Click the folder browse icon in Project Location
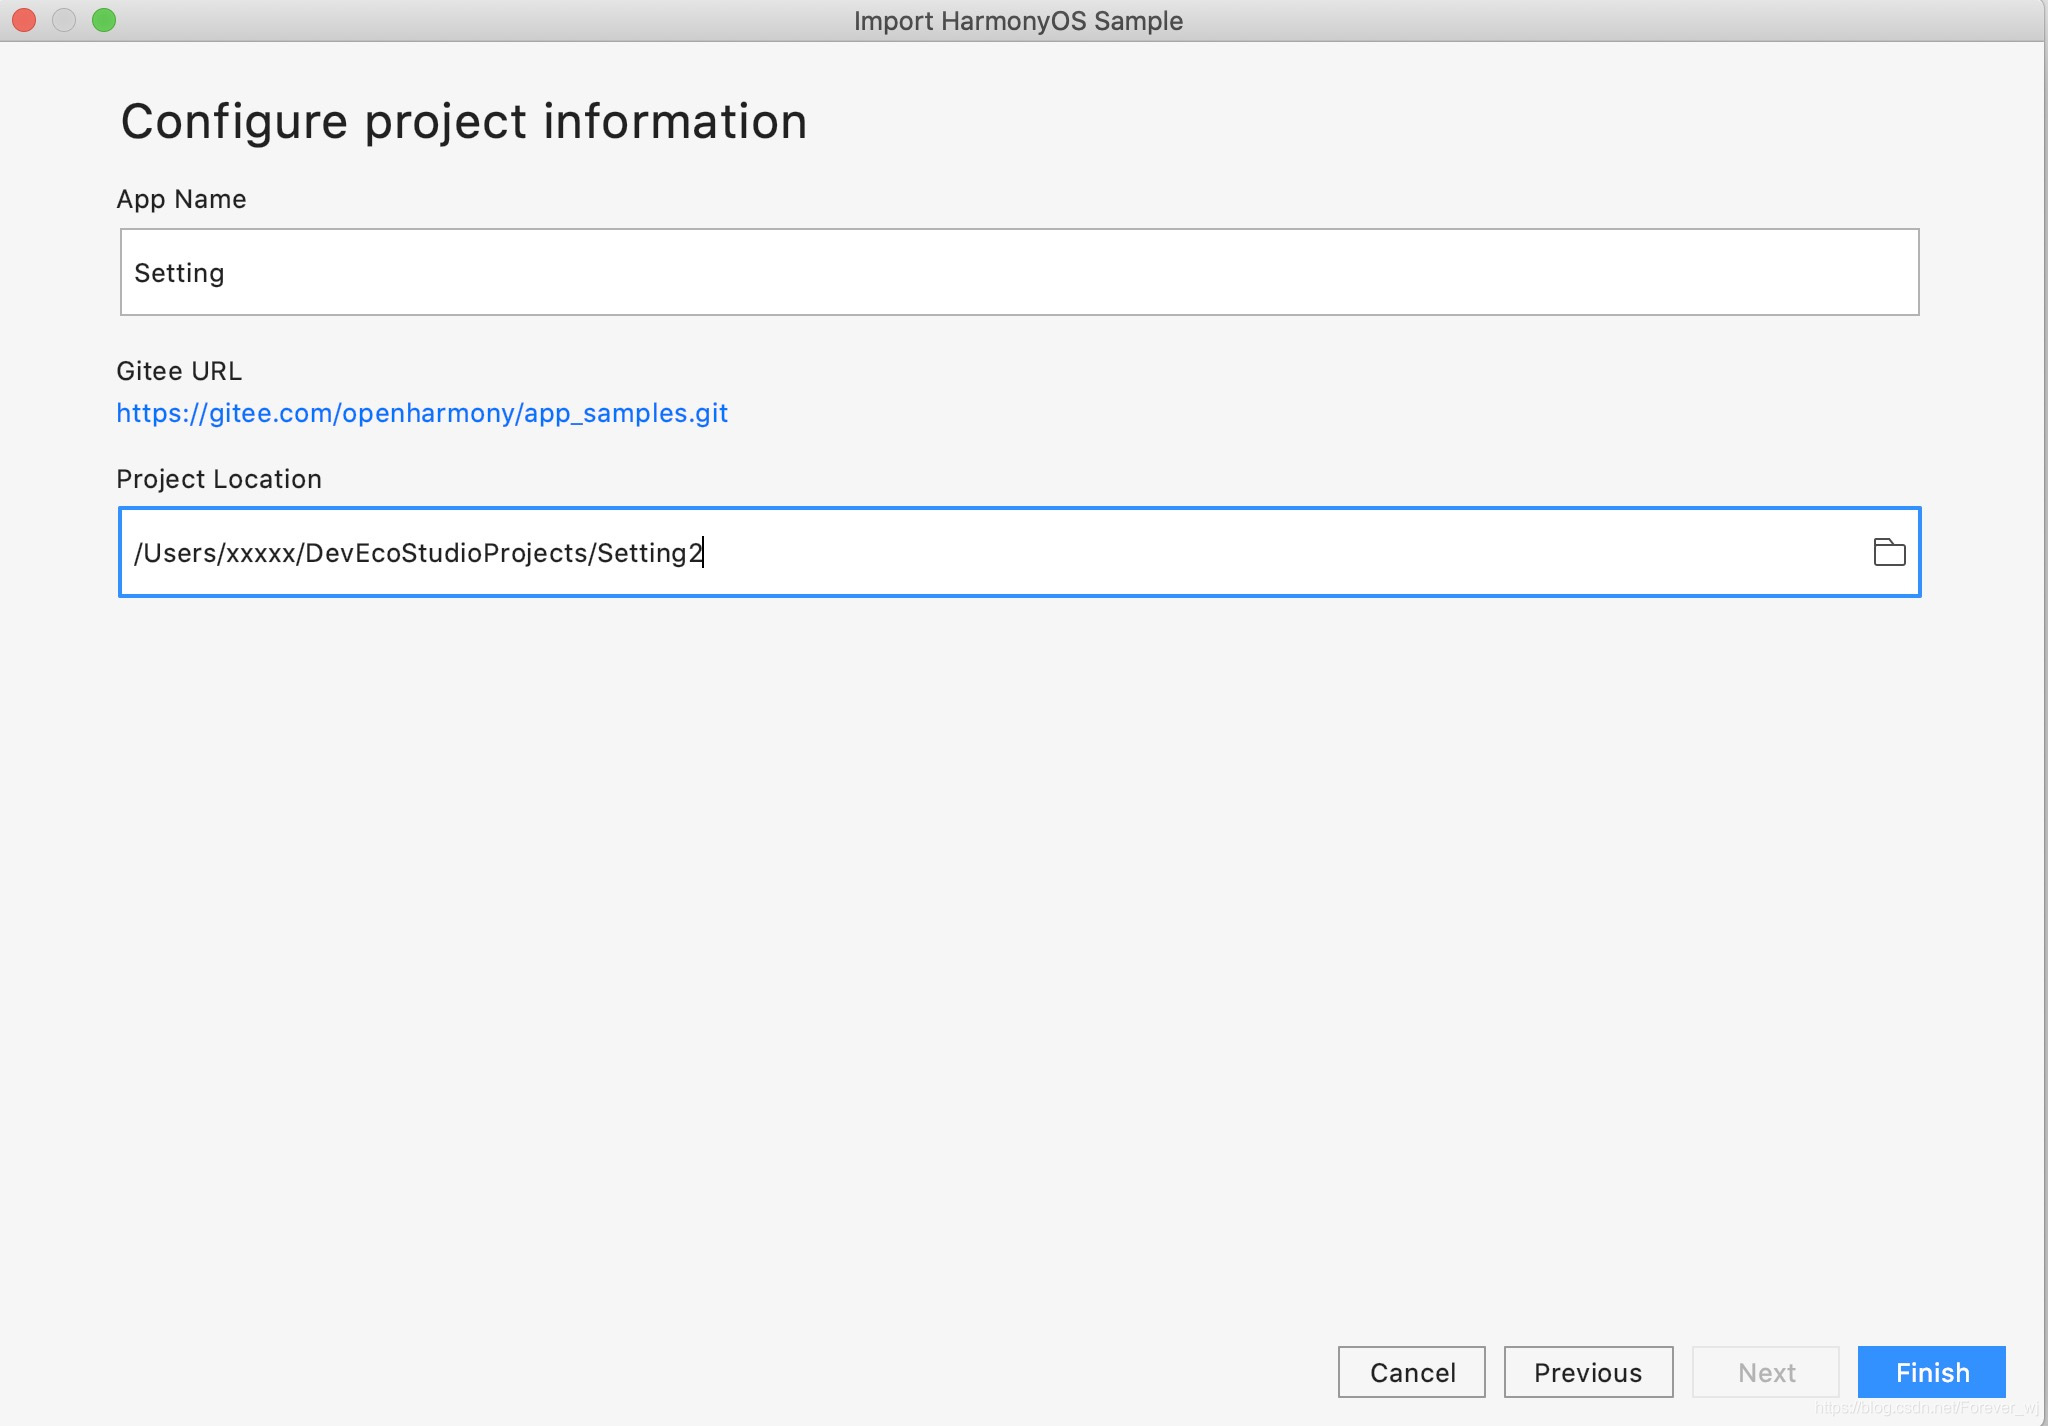Image resolution: width=2048 pixels, height=1426 pixels. click(x=1889, y=552)
